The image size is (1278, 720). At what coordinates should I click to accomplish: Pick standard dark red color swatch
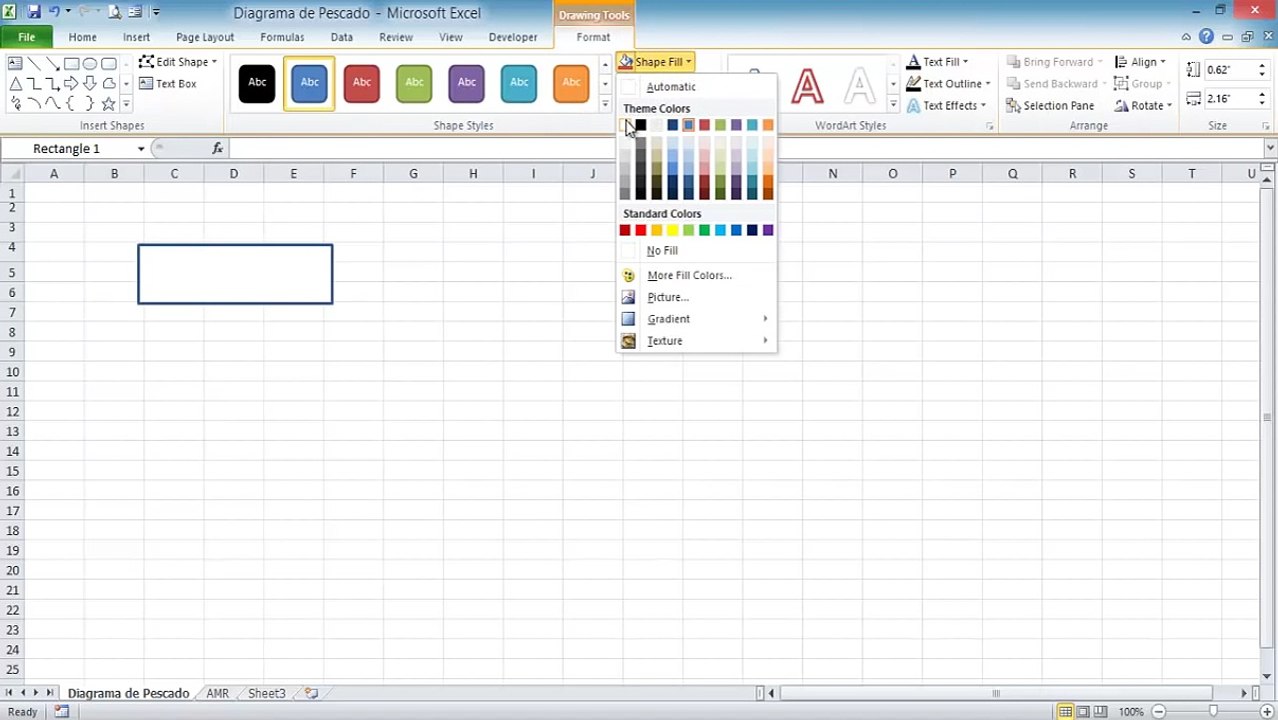point(625,230)
